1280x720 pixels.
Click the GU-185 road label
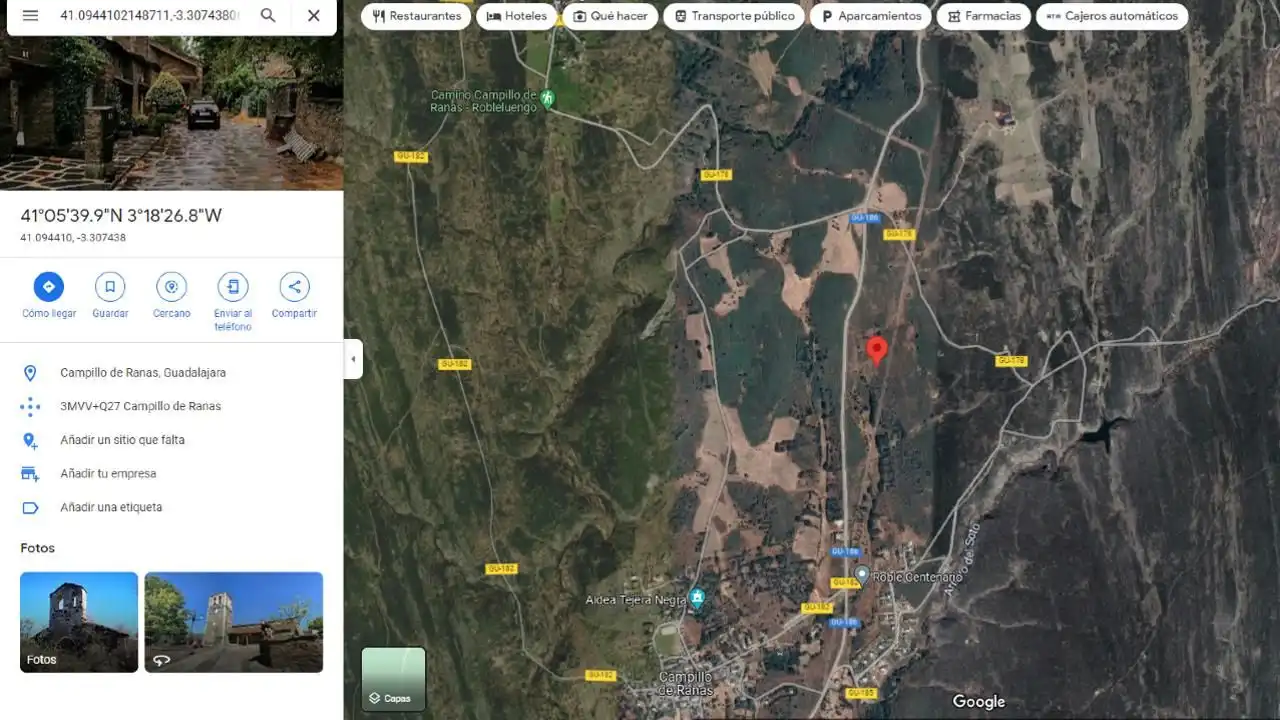tap(860, 693)
